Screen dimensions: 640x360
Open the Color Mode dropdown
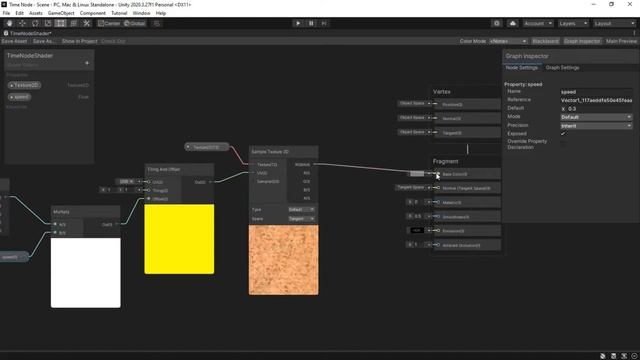(509, 41)
